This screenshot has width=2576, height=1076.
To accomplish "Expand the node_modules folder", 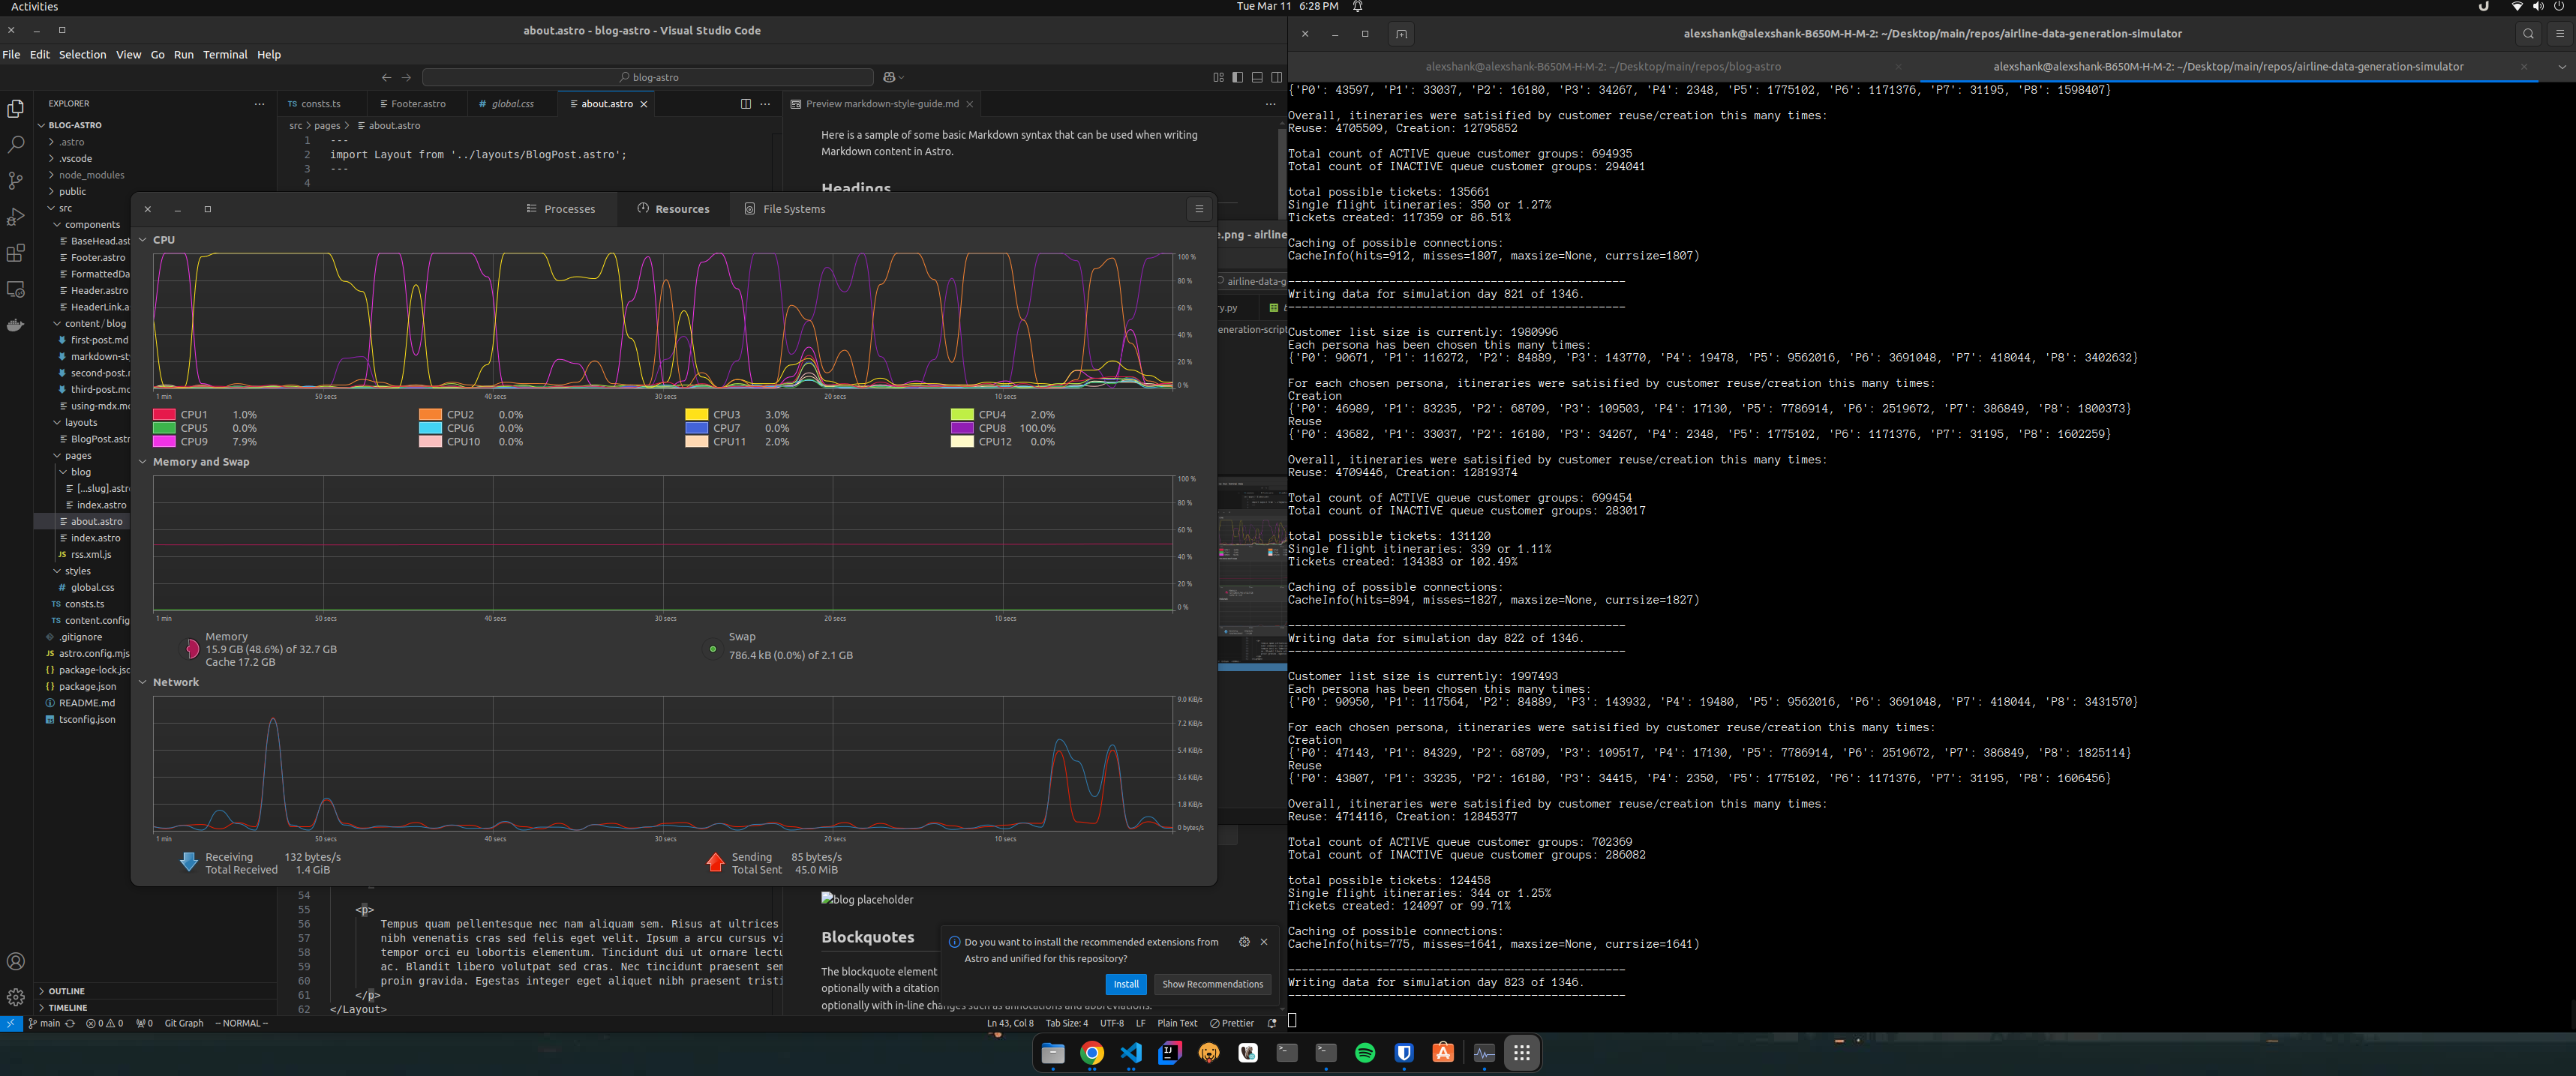I will [91, 175].
